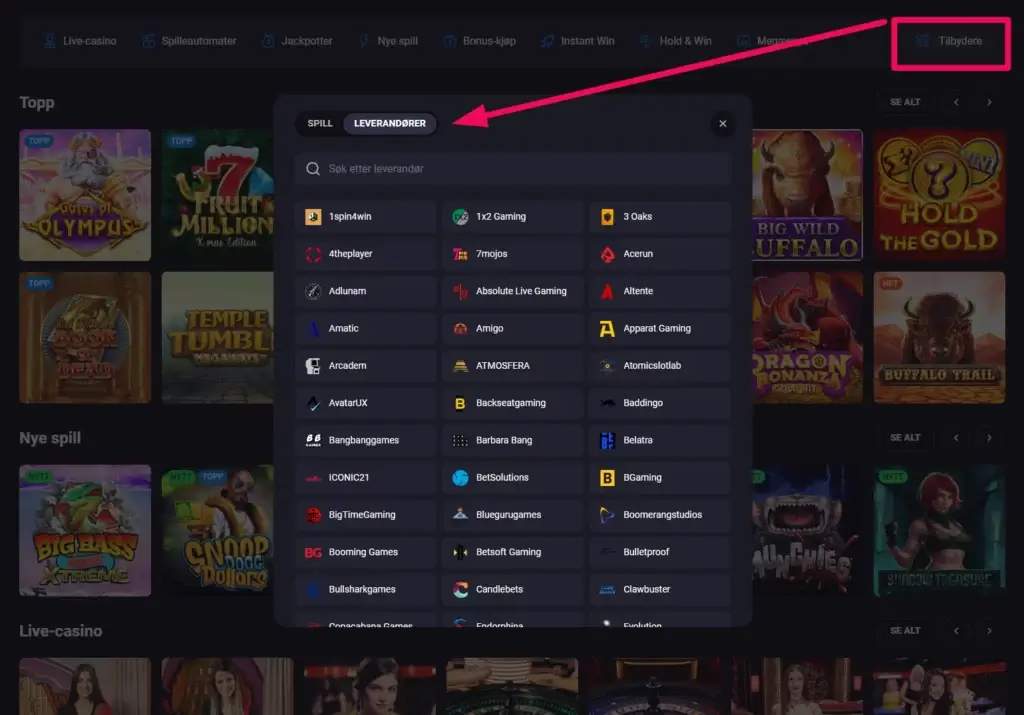Choose the Amigo provider

click(x=513, y=328)
